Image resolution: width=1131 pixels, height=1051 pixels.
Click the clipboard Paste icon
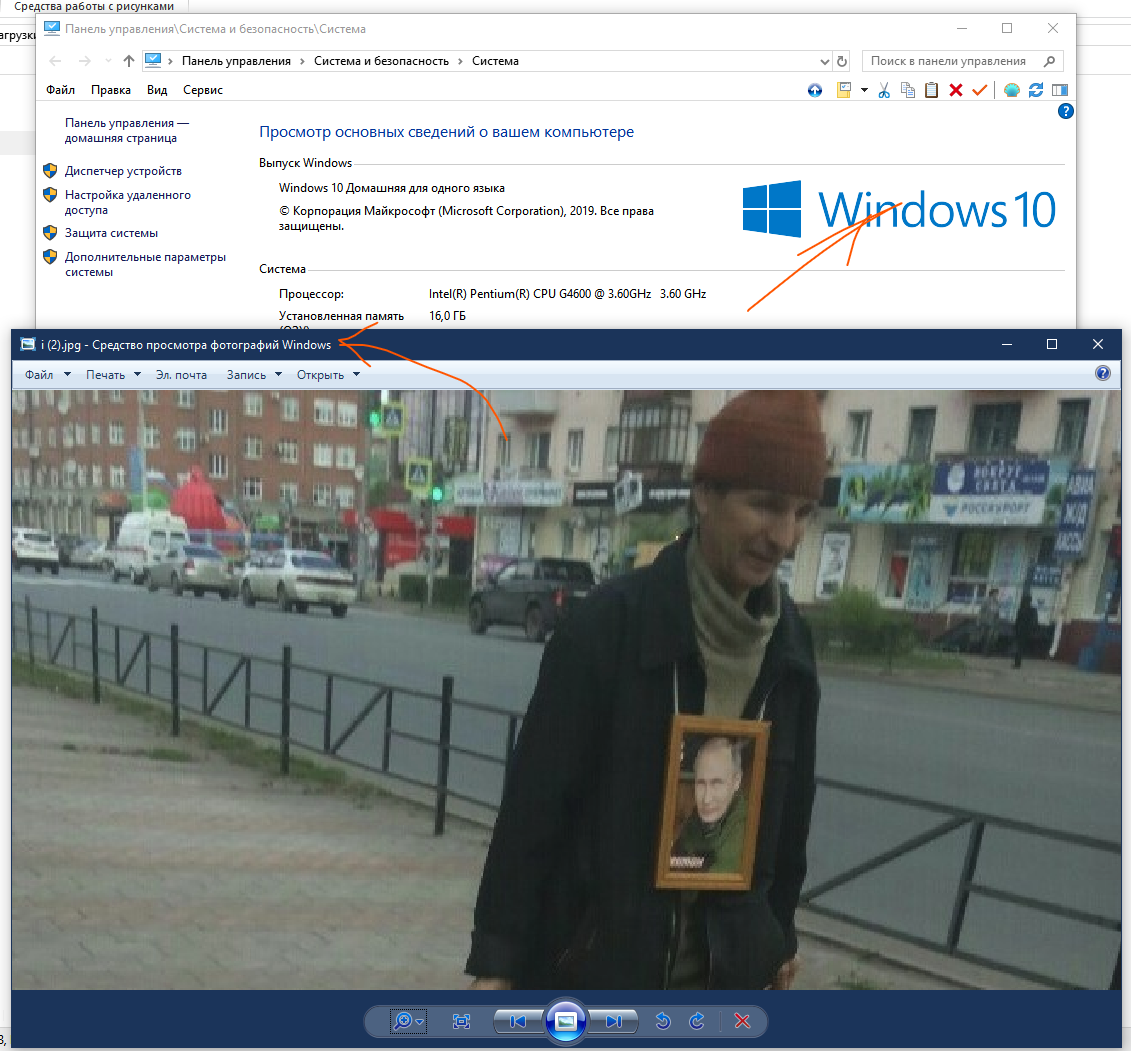(931, 90)
